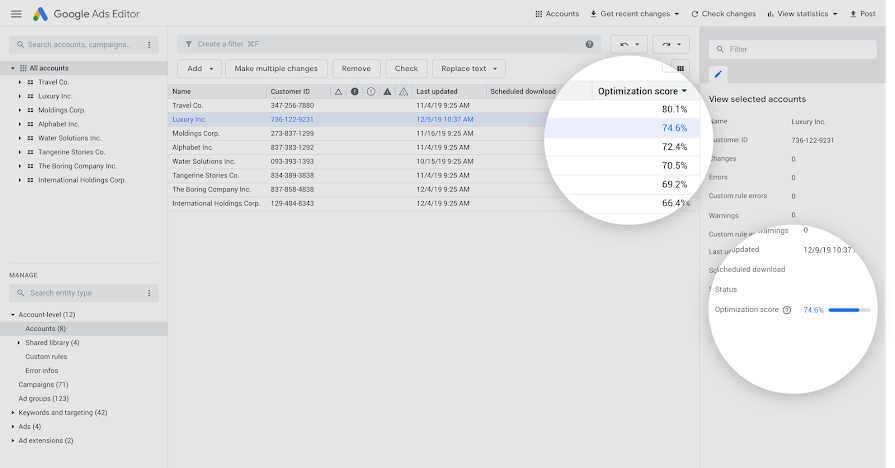Screen dimensions: 895x468
Task: Sort by Scheduled download column
Action: tap(523, 91)
